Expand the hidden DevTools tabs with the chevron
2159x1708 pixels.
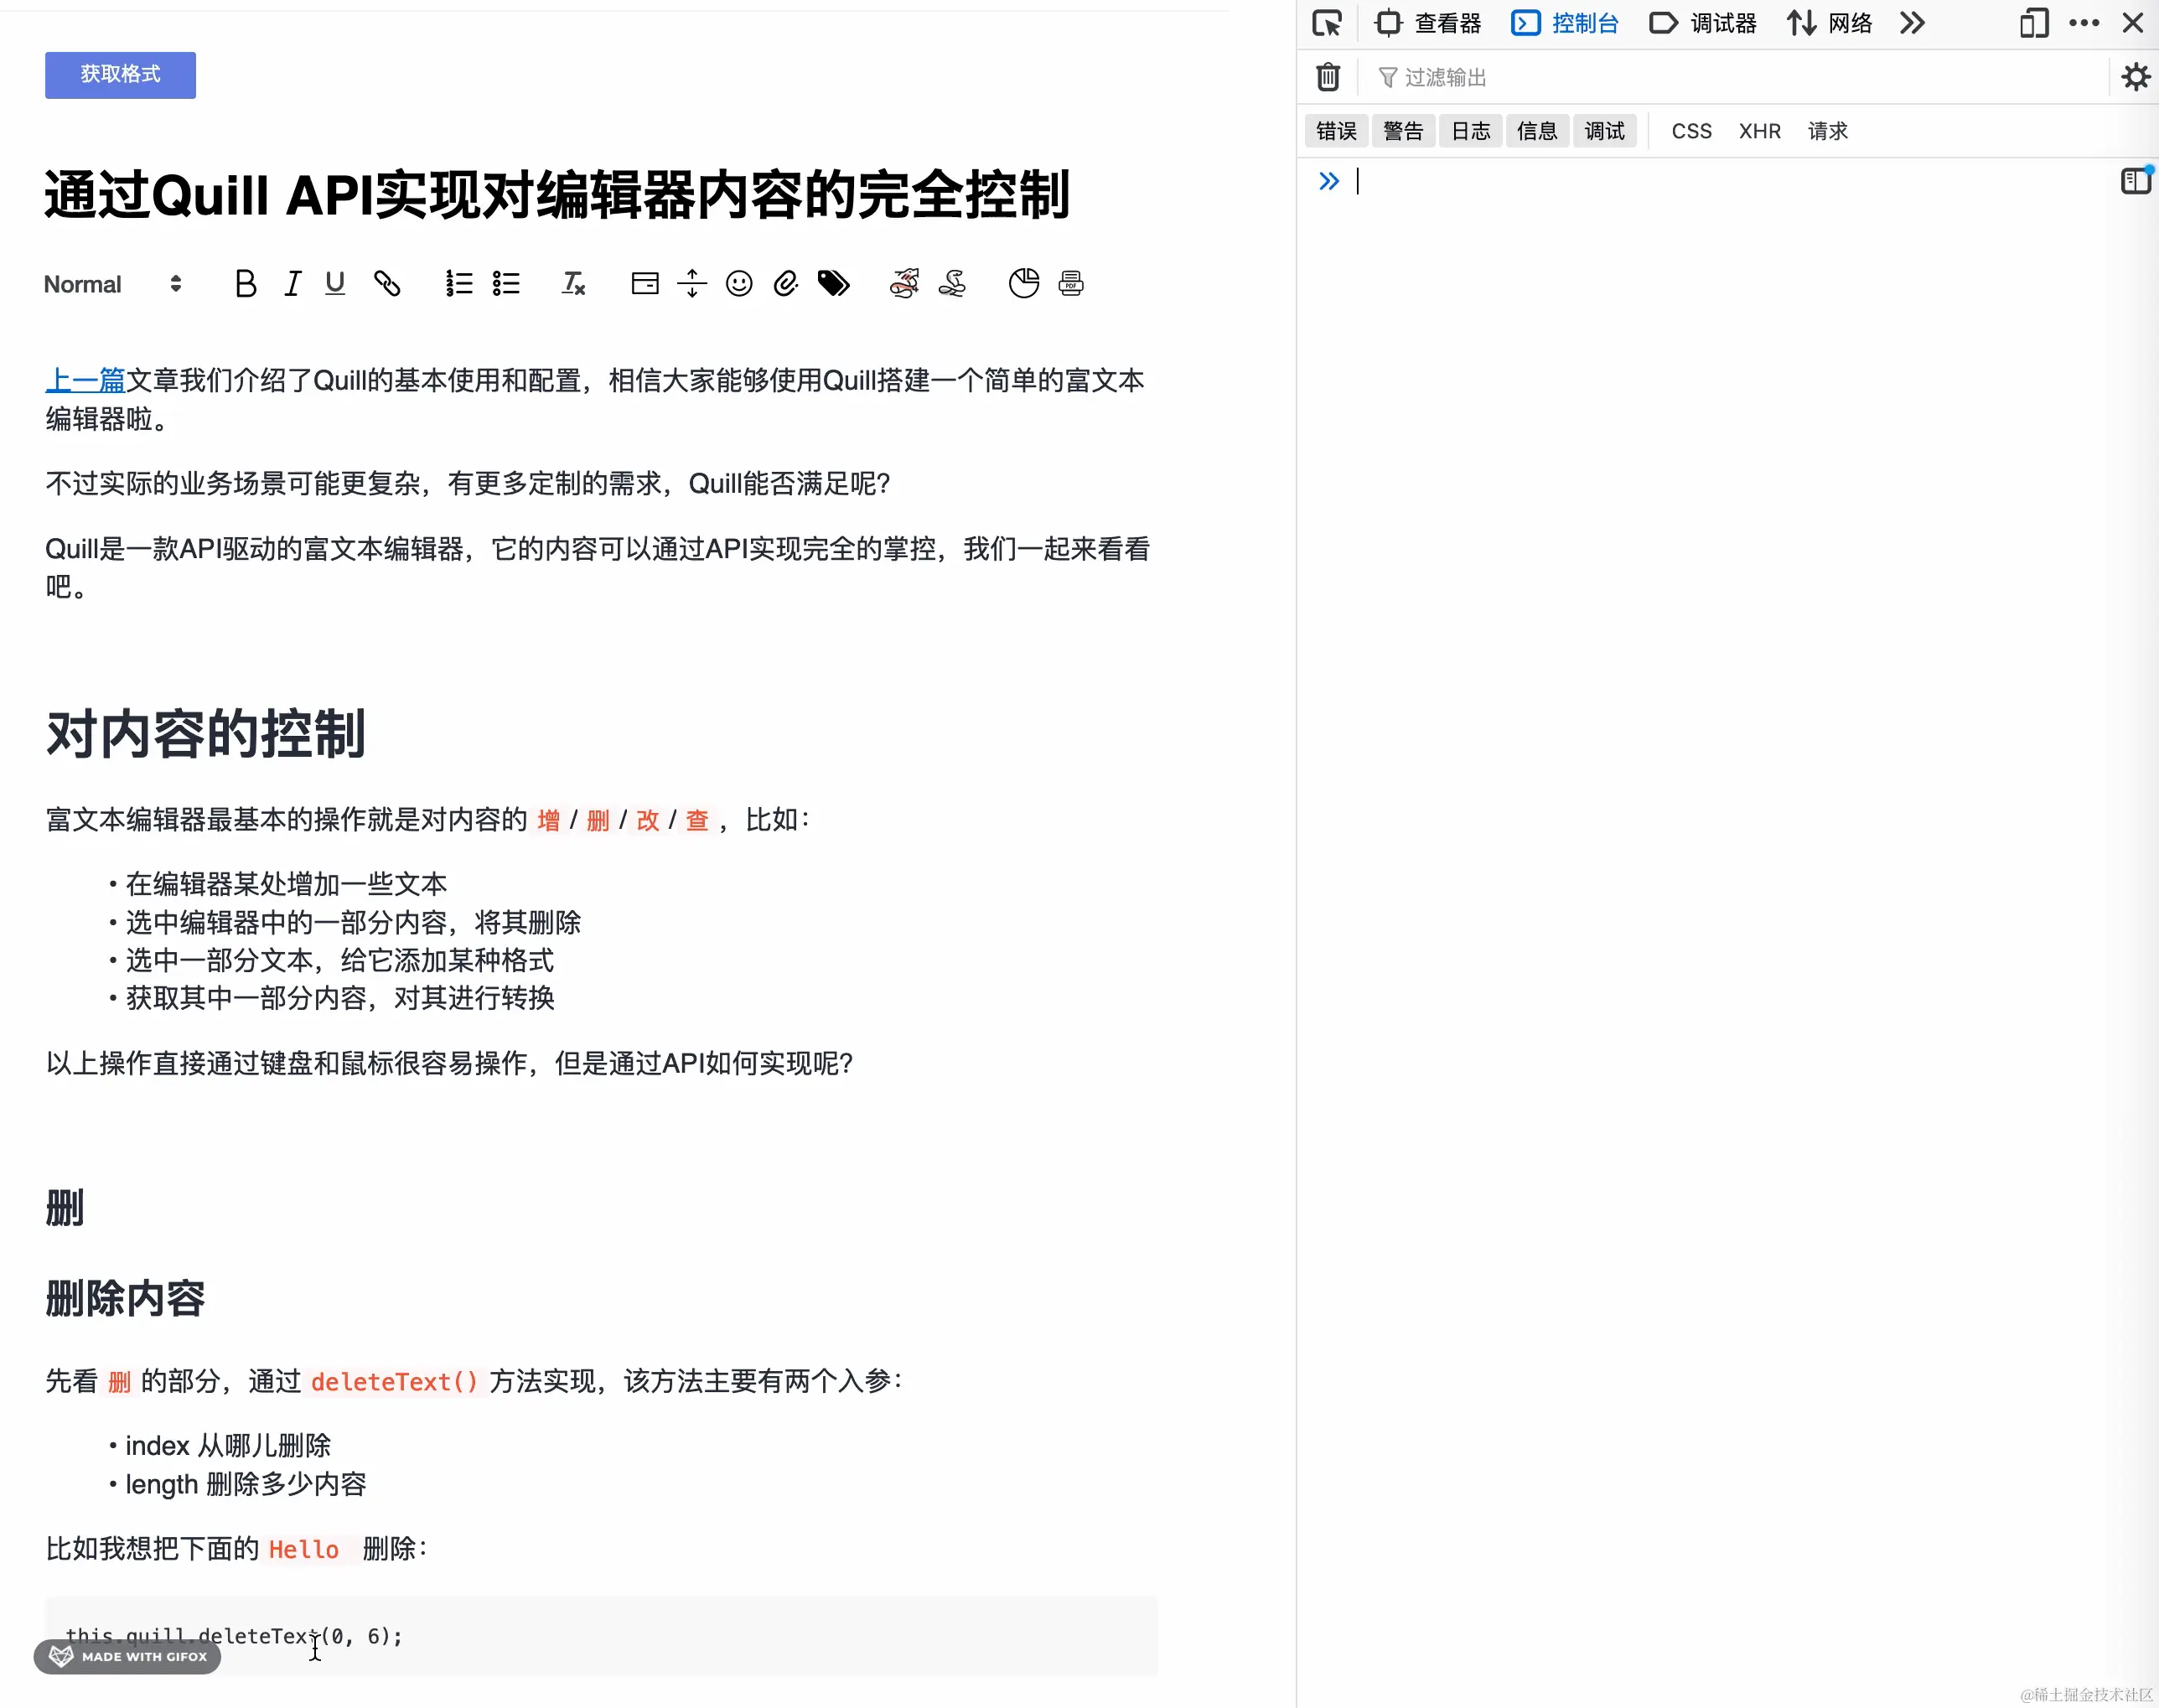[1912, 22]
